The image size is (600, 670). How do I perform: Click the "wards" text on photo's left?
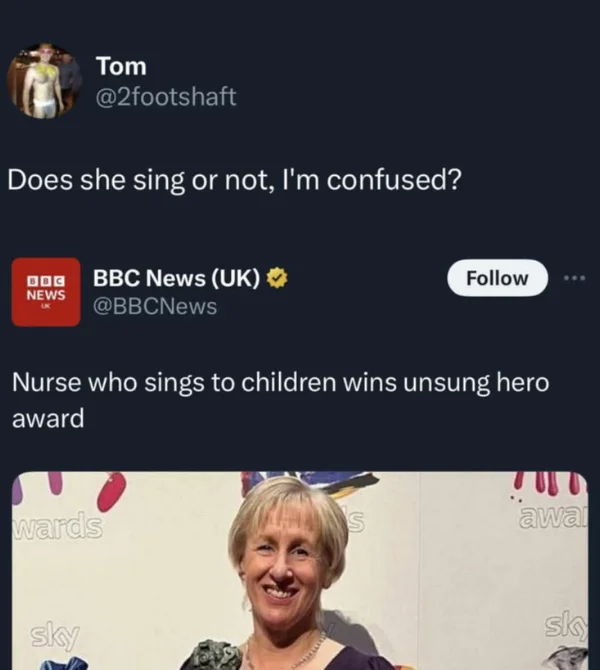pos(58,524)
